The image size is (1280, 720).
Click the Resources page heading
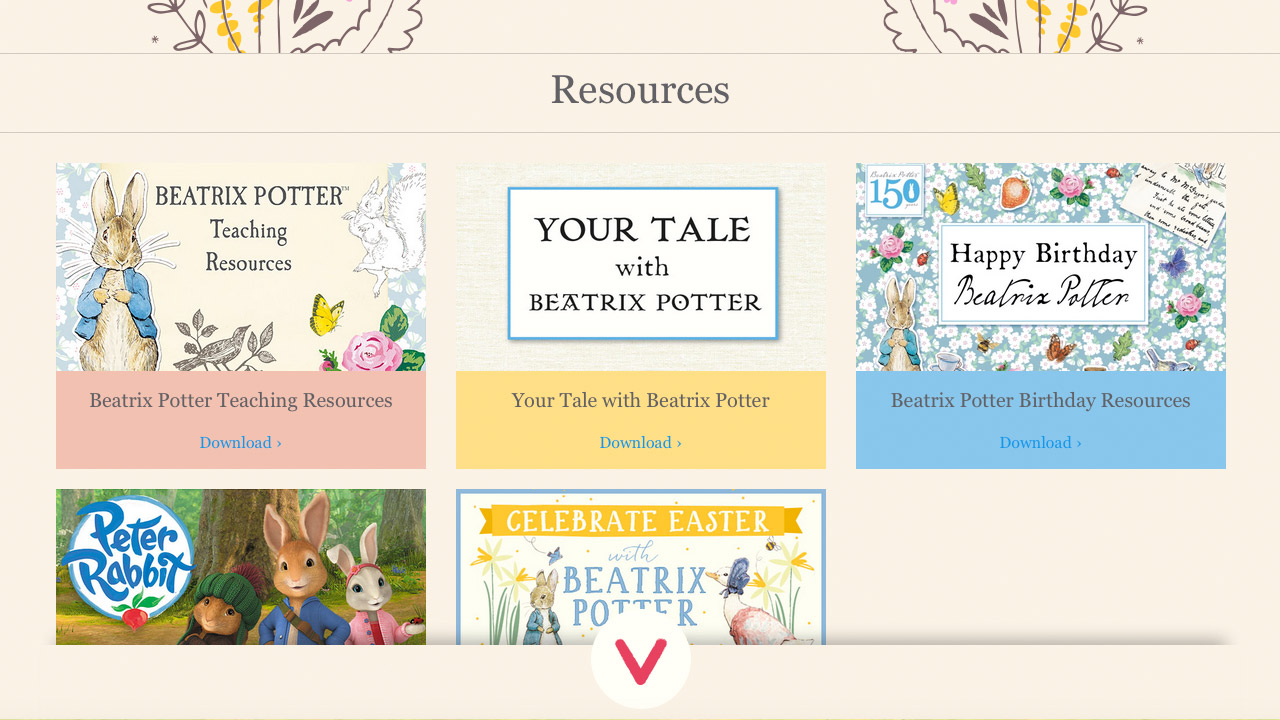click(x=640, y=90)
